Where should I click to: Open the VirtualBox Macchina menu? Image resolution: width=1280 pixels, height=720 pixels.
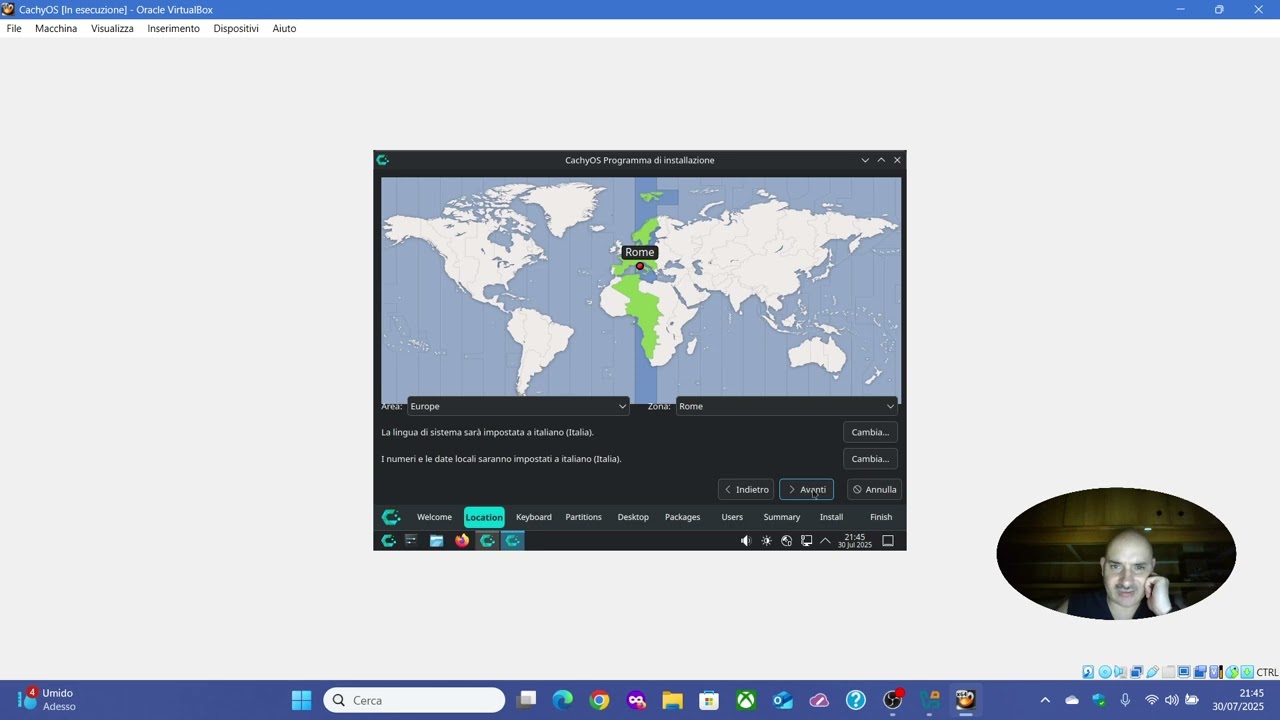point(56,28)
